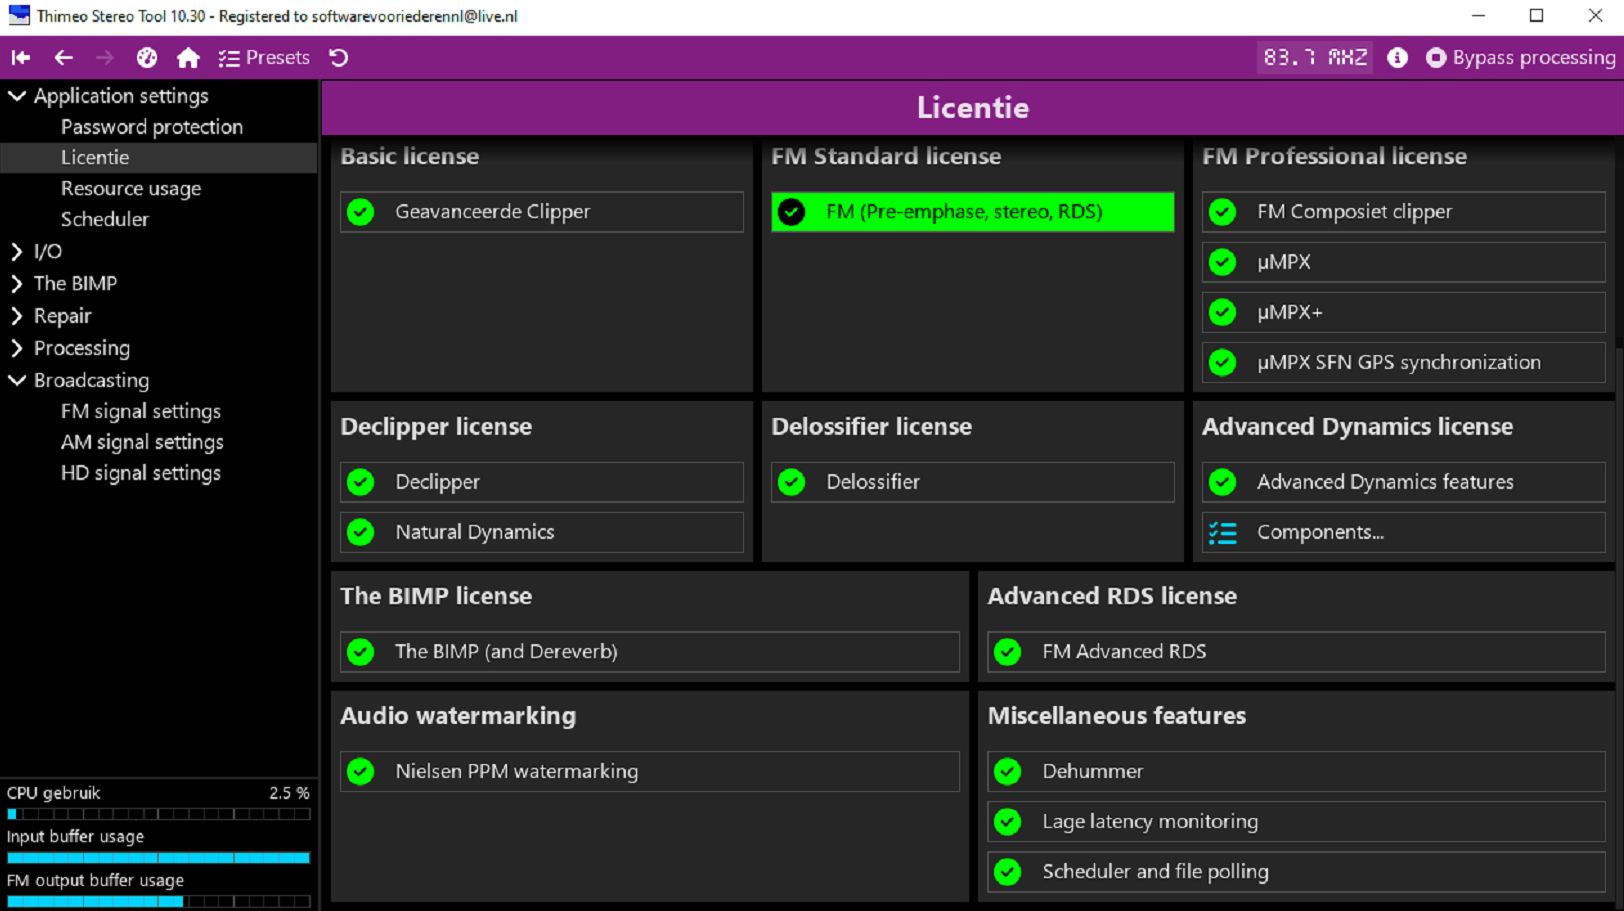
Task: Jump to first page via skip-back icon
Action: coord(21,58)
